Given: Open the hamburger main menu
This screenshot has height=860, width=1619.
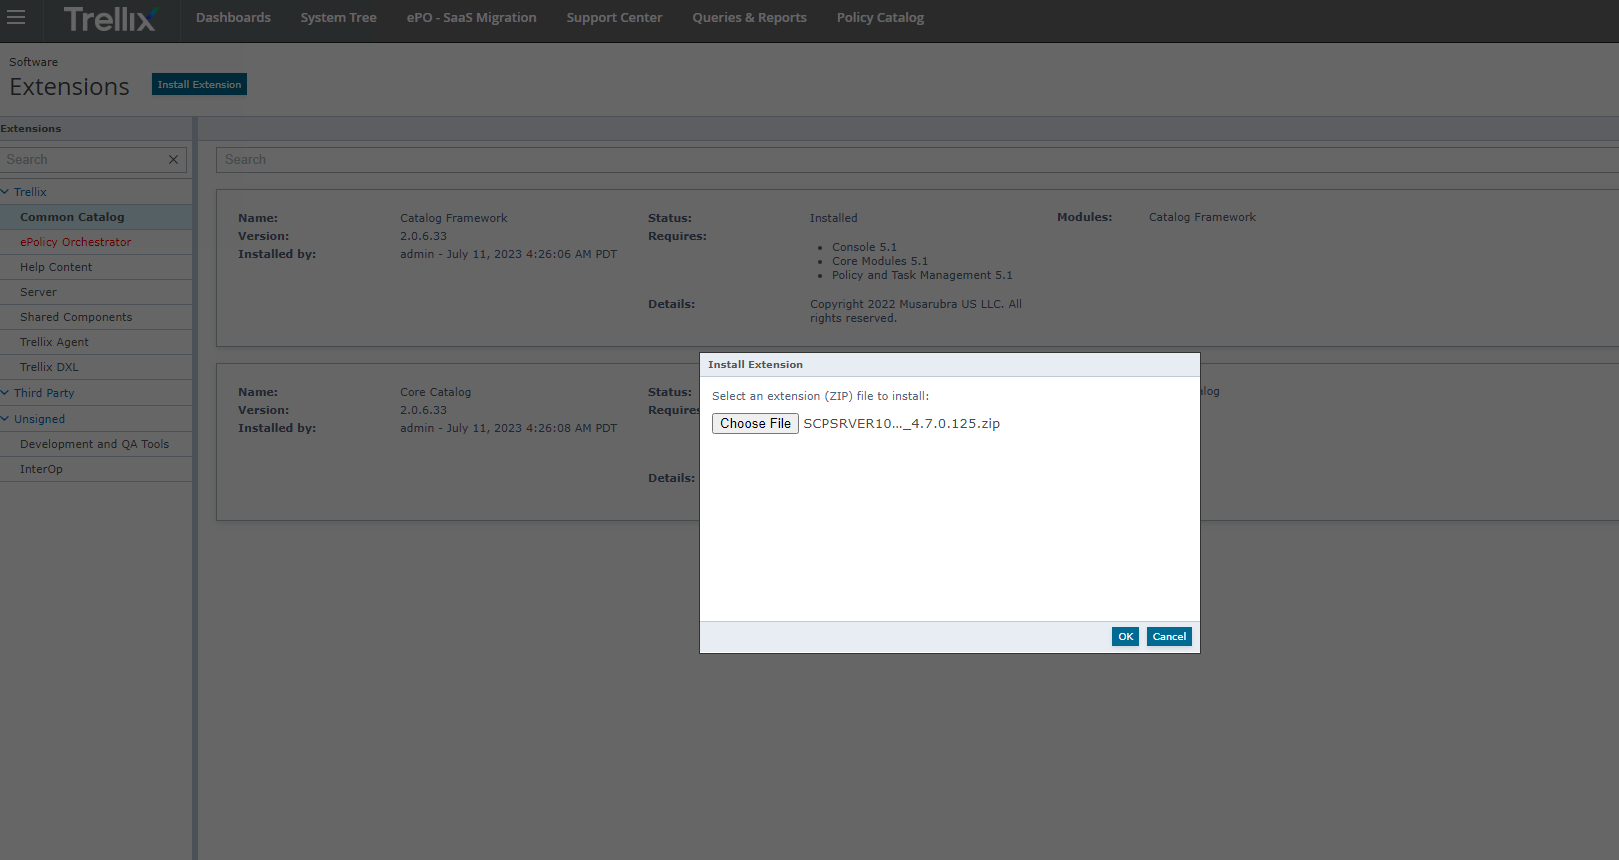Looking at the screenshot, I should point(16,17).
